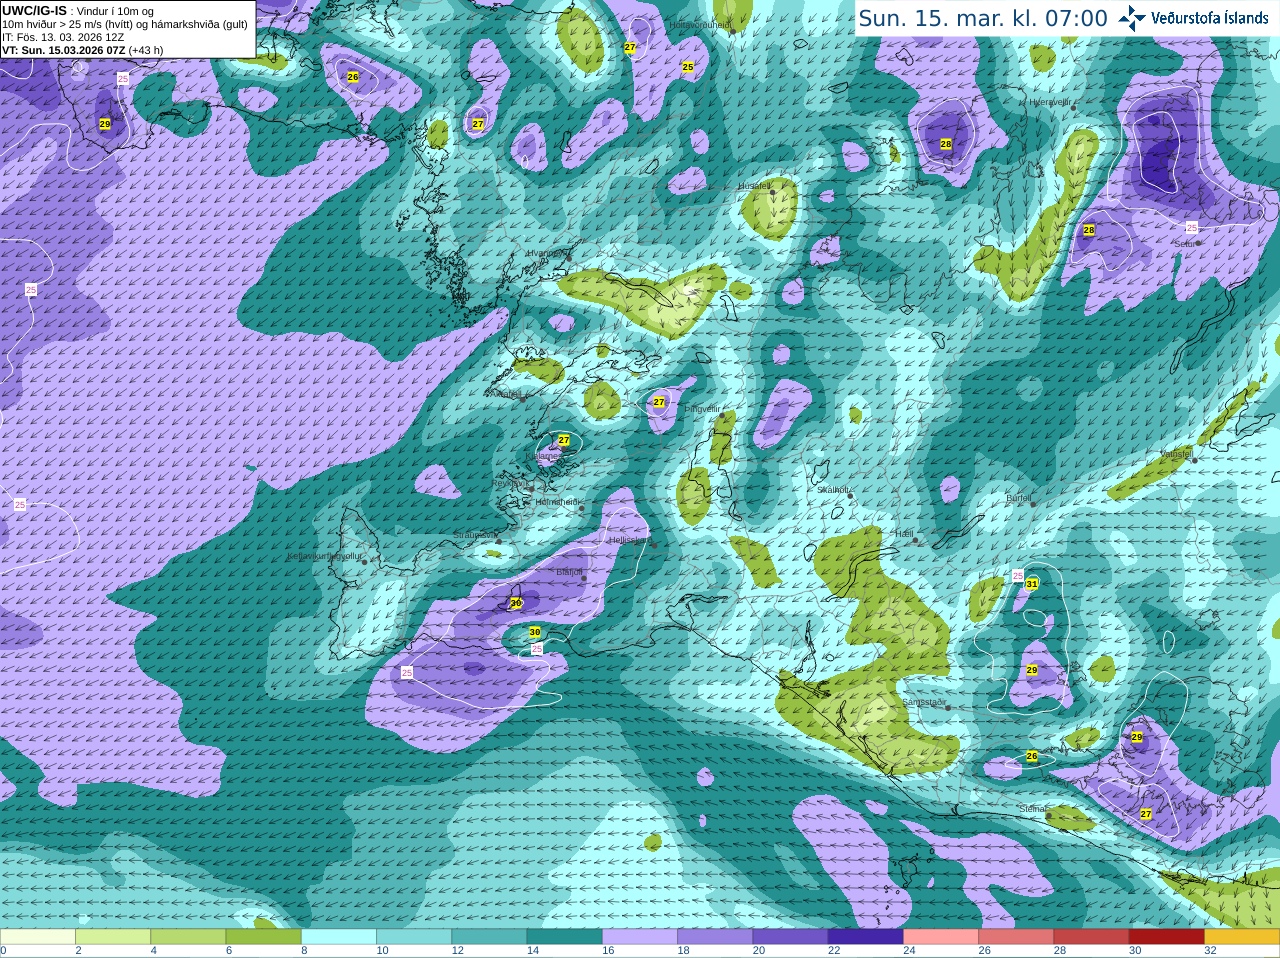The image size is (1280, 958).
Task: Click the Holtavörðuheiði station label
Action: [700, 25]
